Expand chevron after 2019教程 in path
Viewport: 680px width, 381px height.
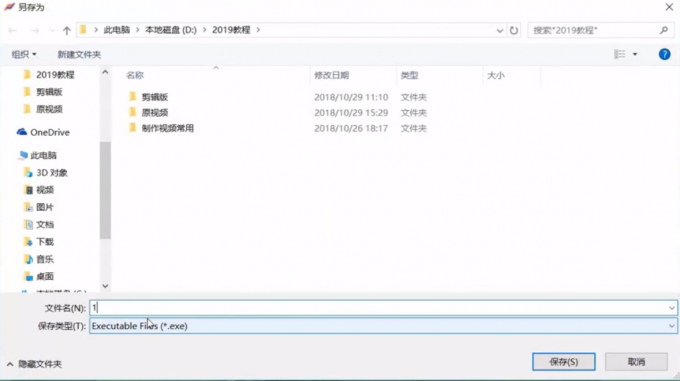(x=258, y=30)
